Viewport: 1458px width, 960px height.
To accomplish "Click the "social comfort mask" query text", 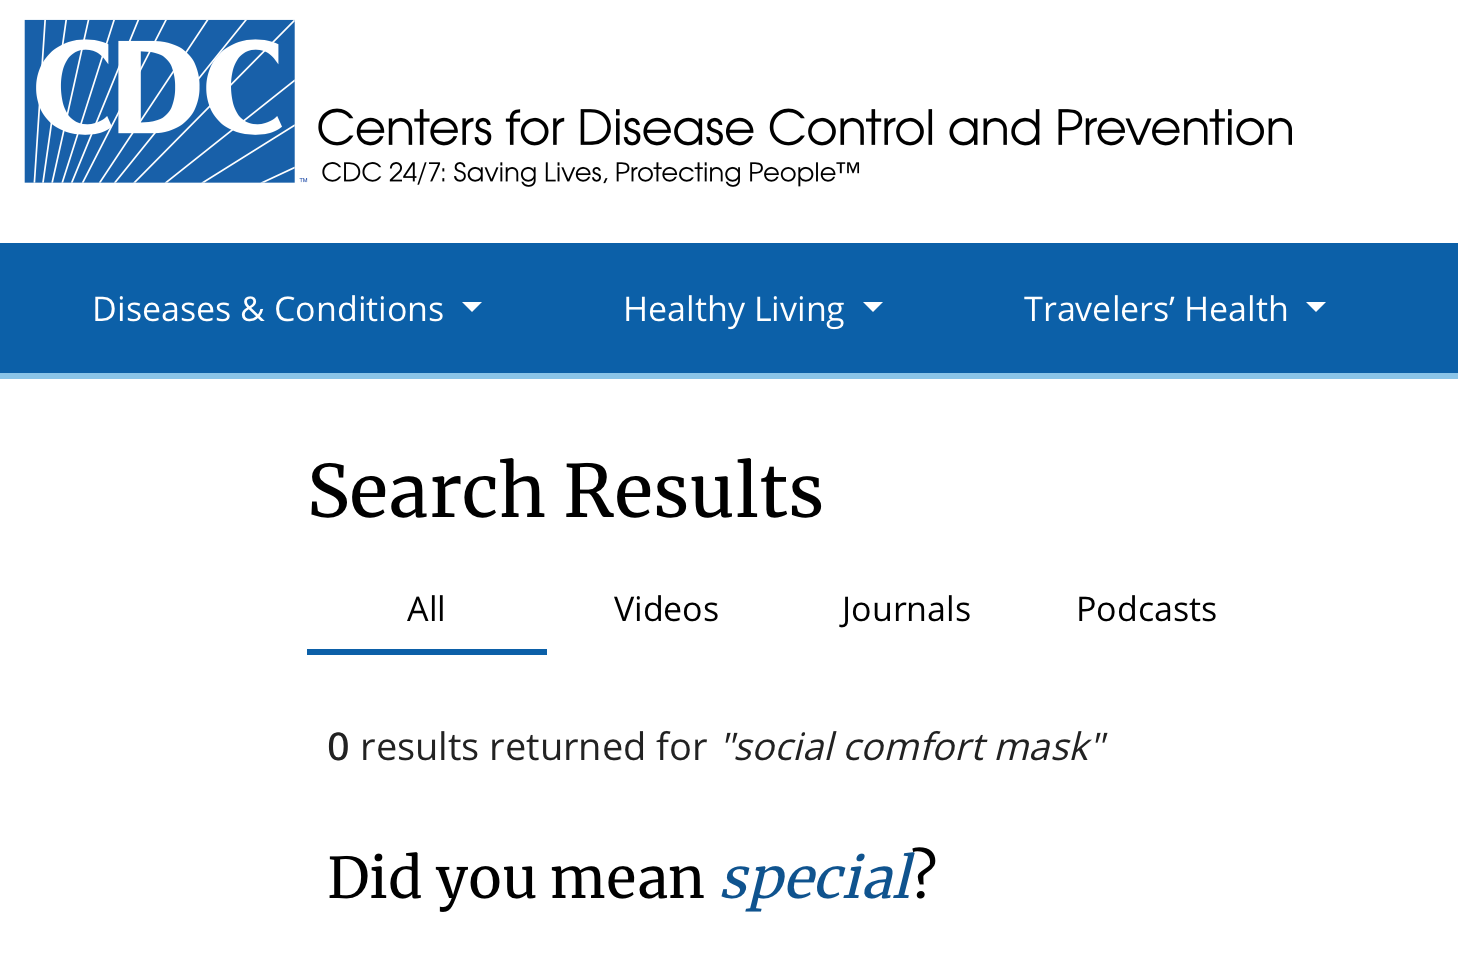I will [914, 747].
